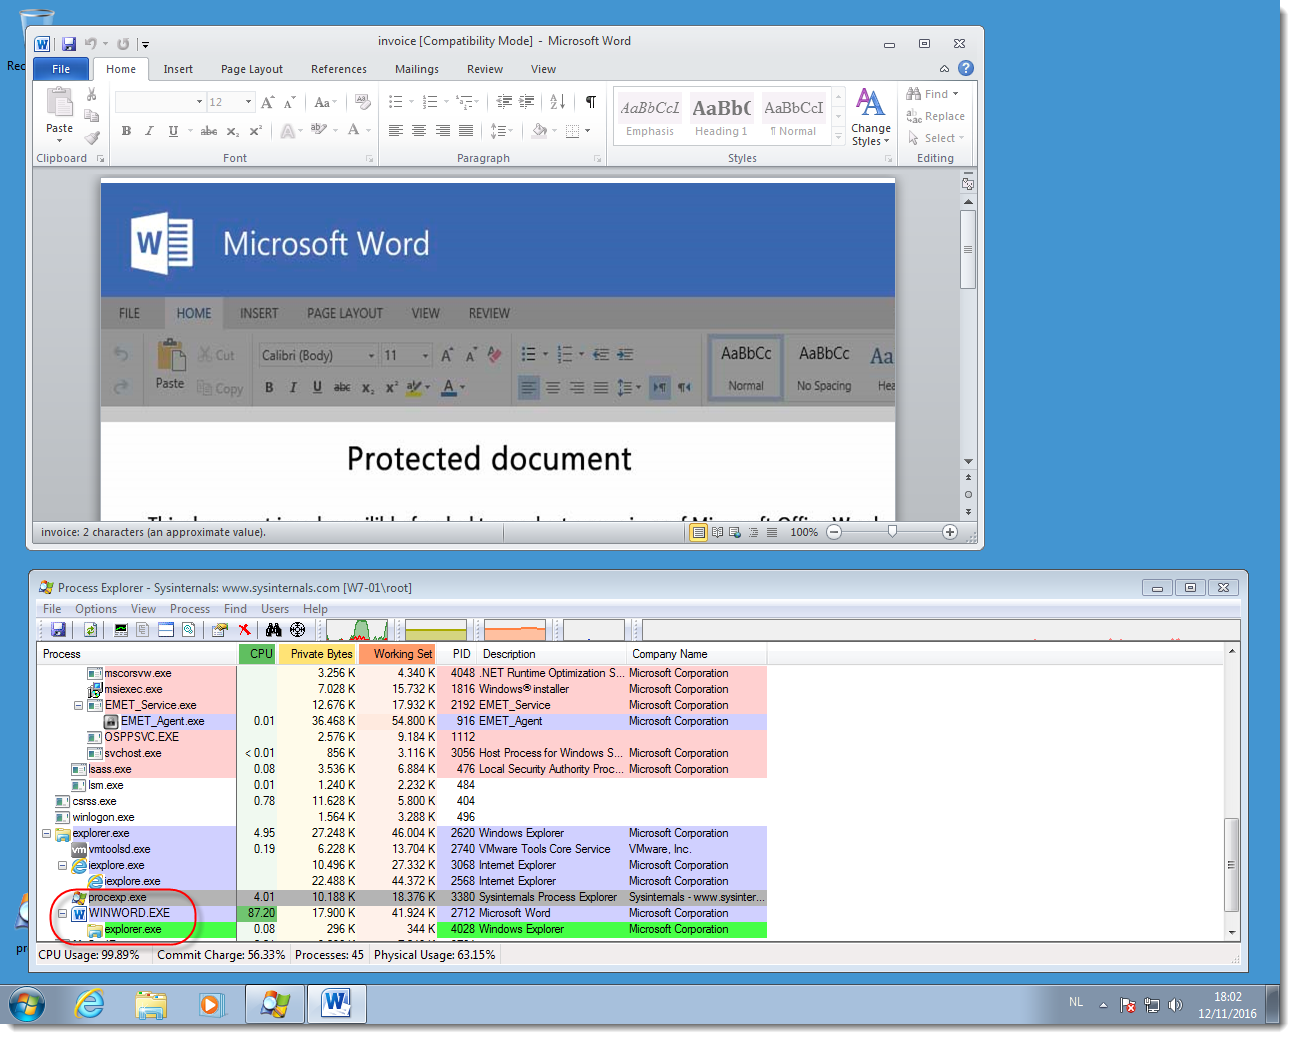Click the Sort A-Z icon

click(x=558, y=102)
